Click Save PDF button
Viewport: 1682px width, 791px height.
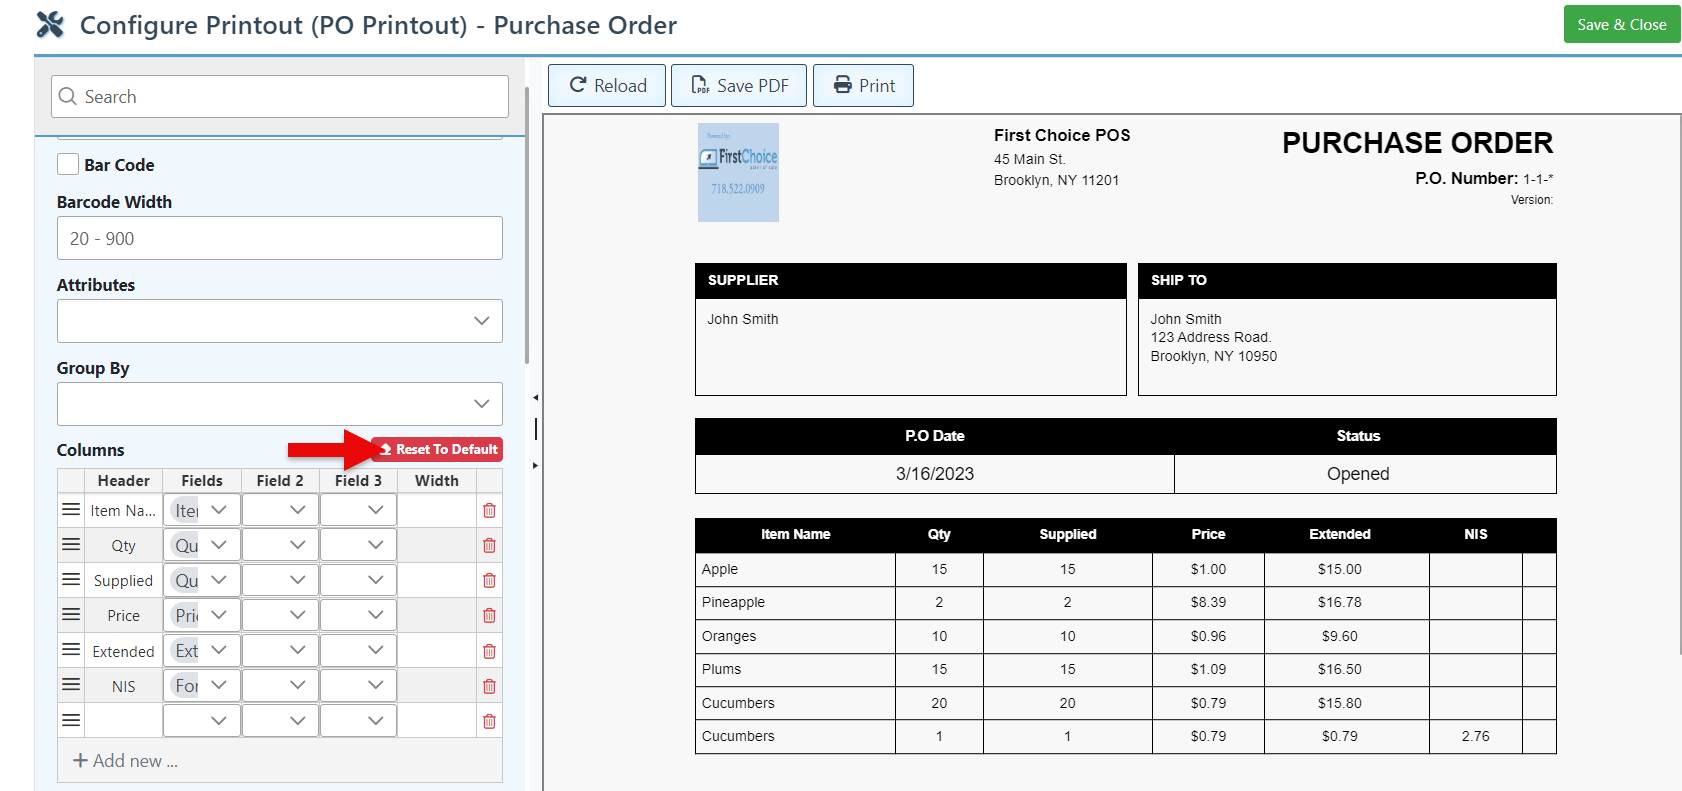(x=740, y=86)
